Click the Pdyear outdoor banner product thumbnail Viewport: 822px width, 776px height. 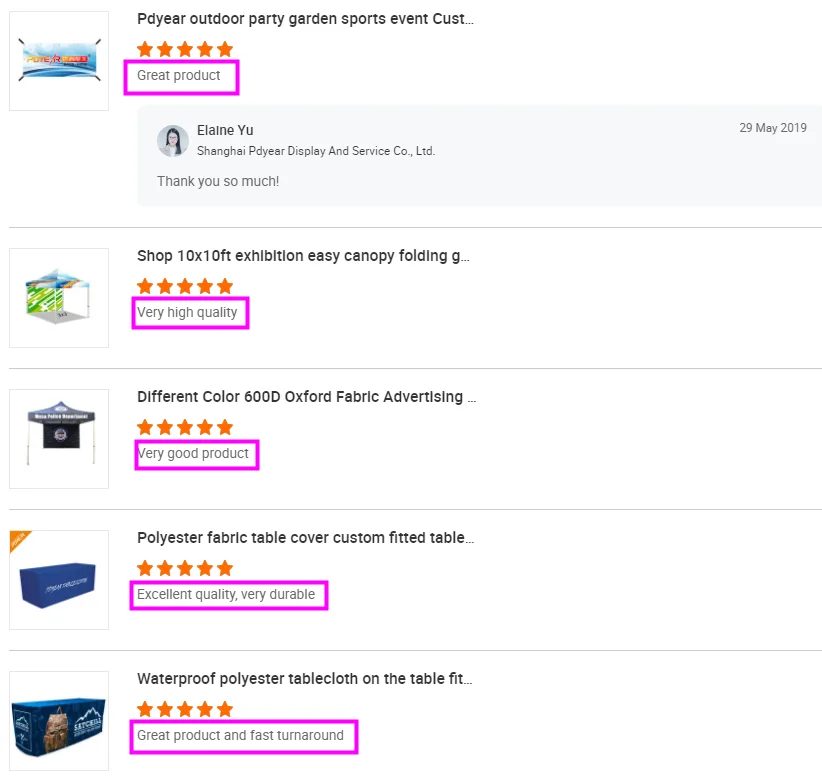(x=59, y=61)
